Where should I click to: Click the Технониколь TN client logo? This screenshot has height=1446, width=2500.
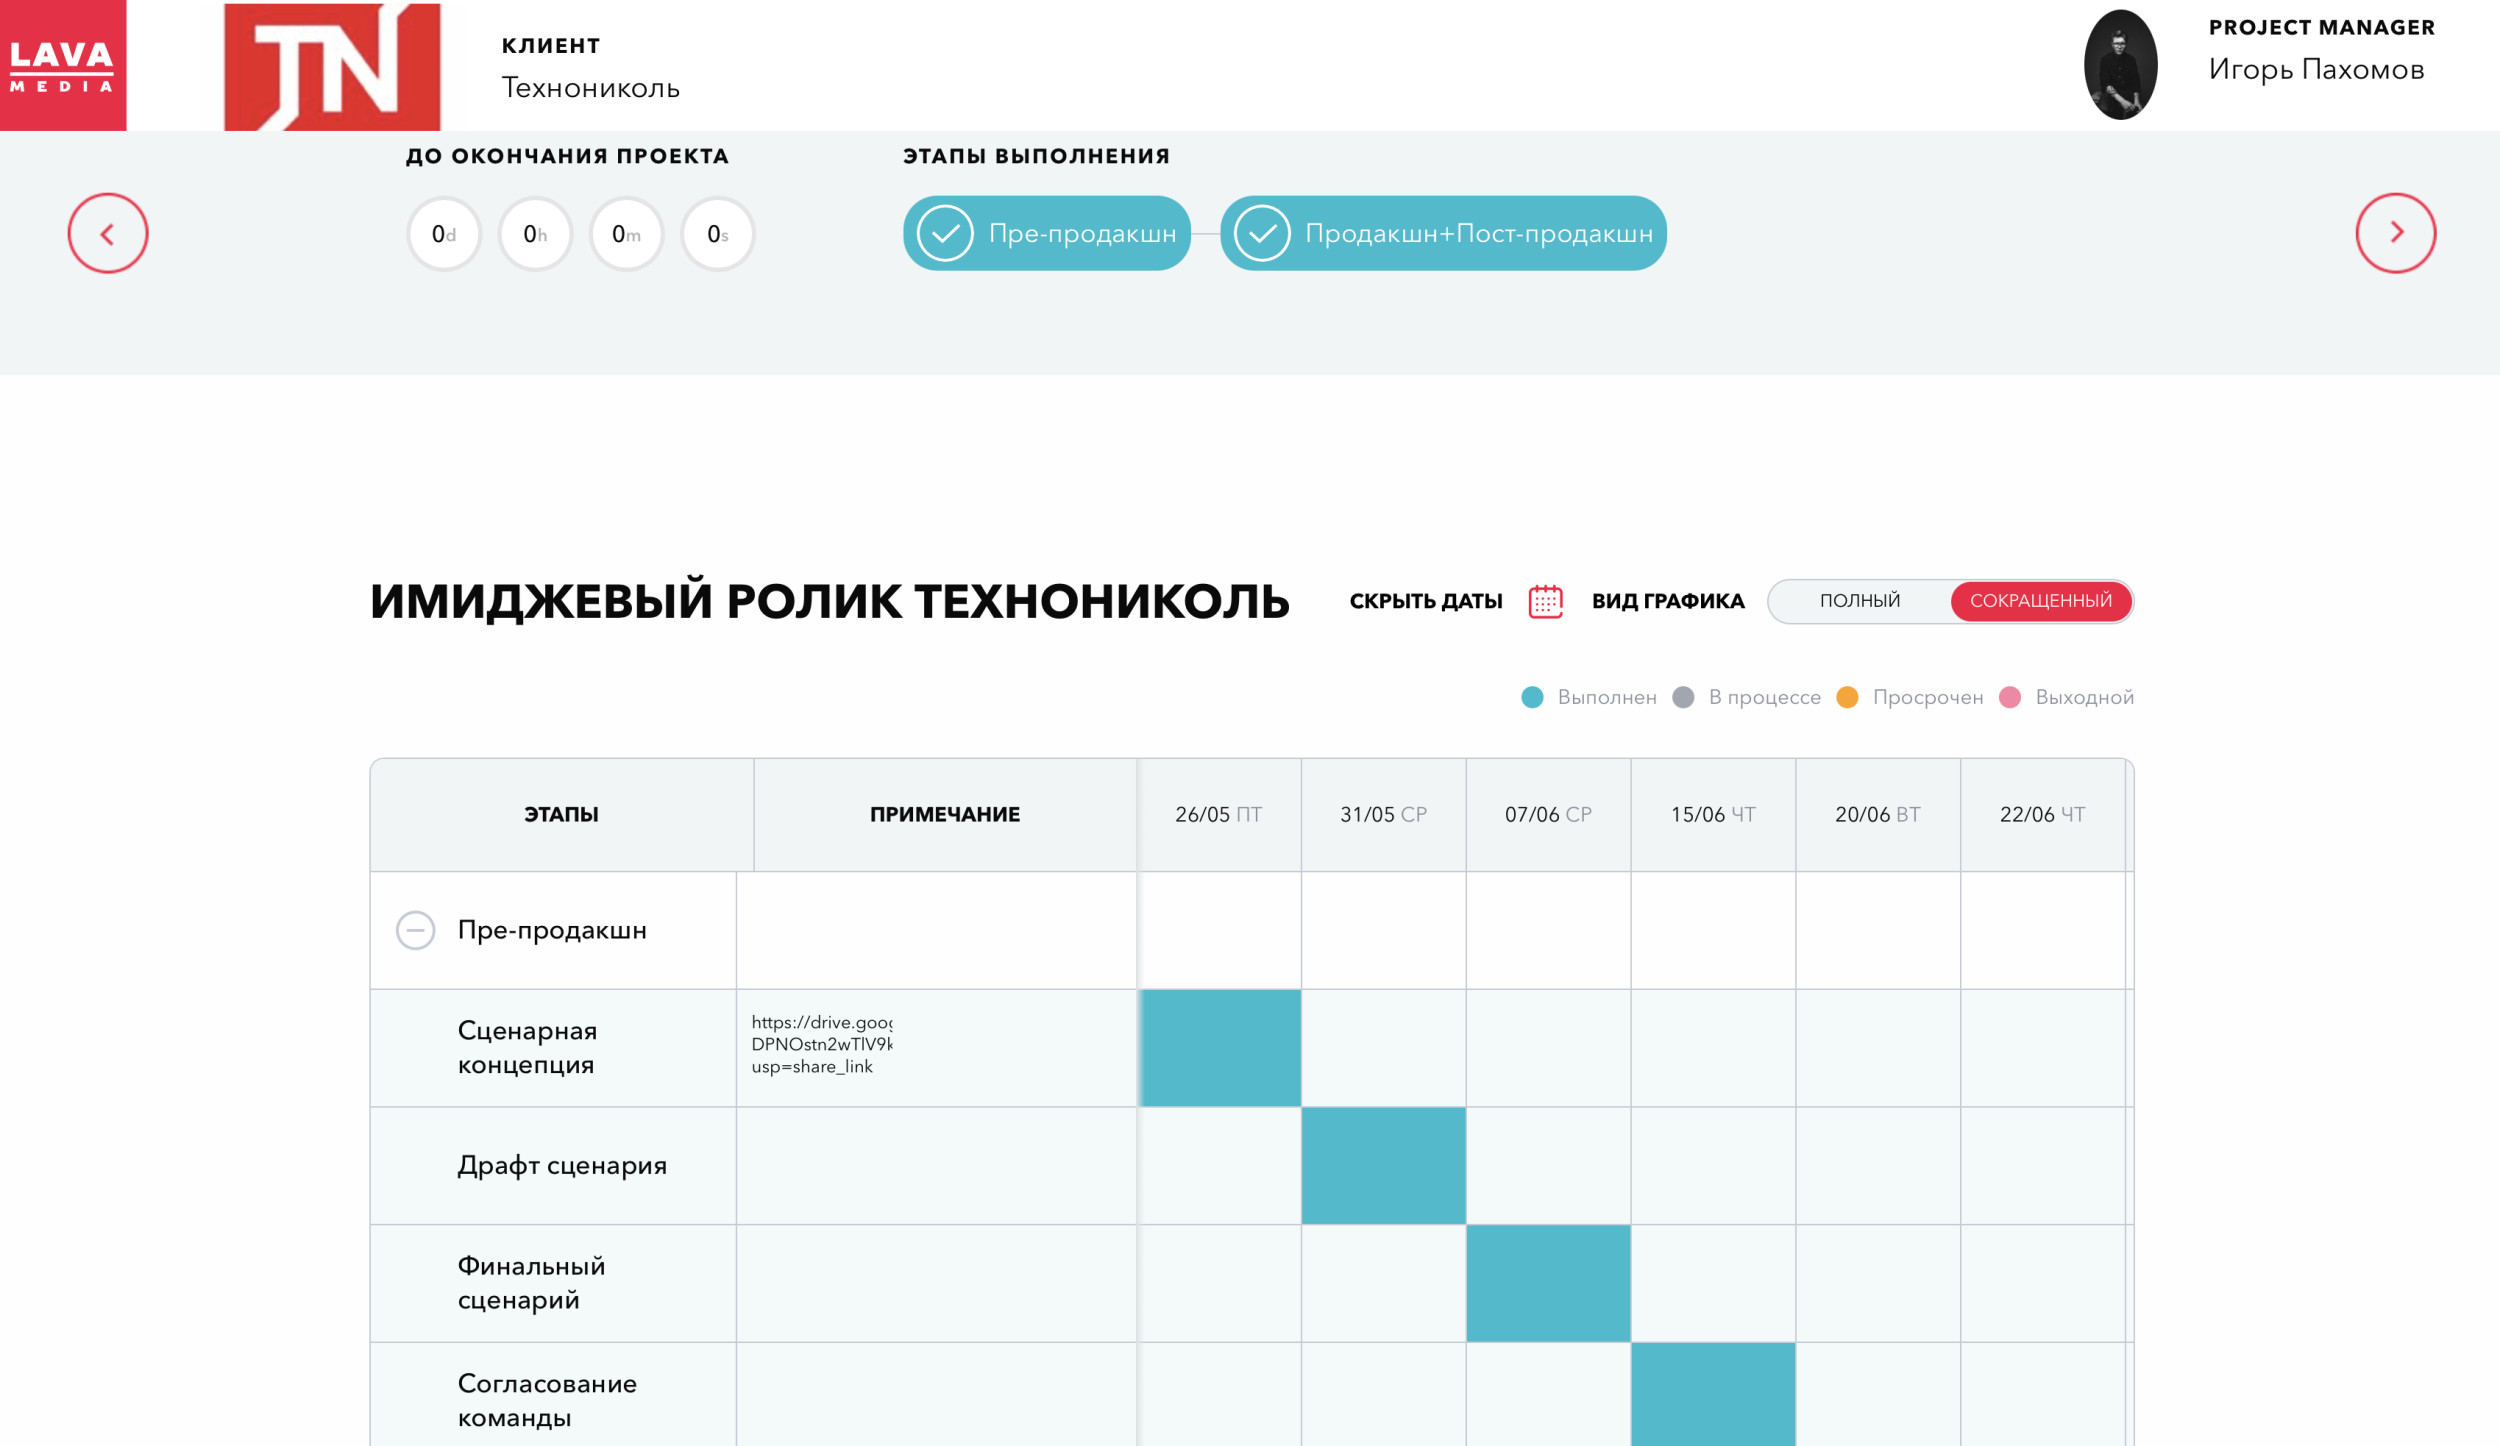[332, 67]
